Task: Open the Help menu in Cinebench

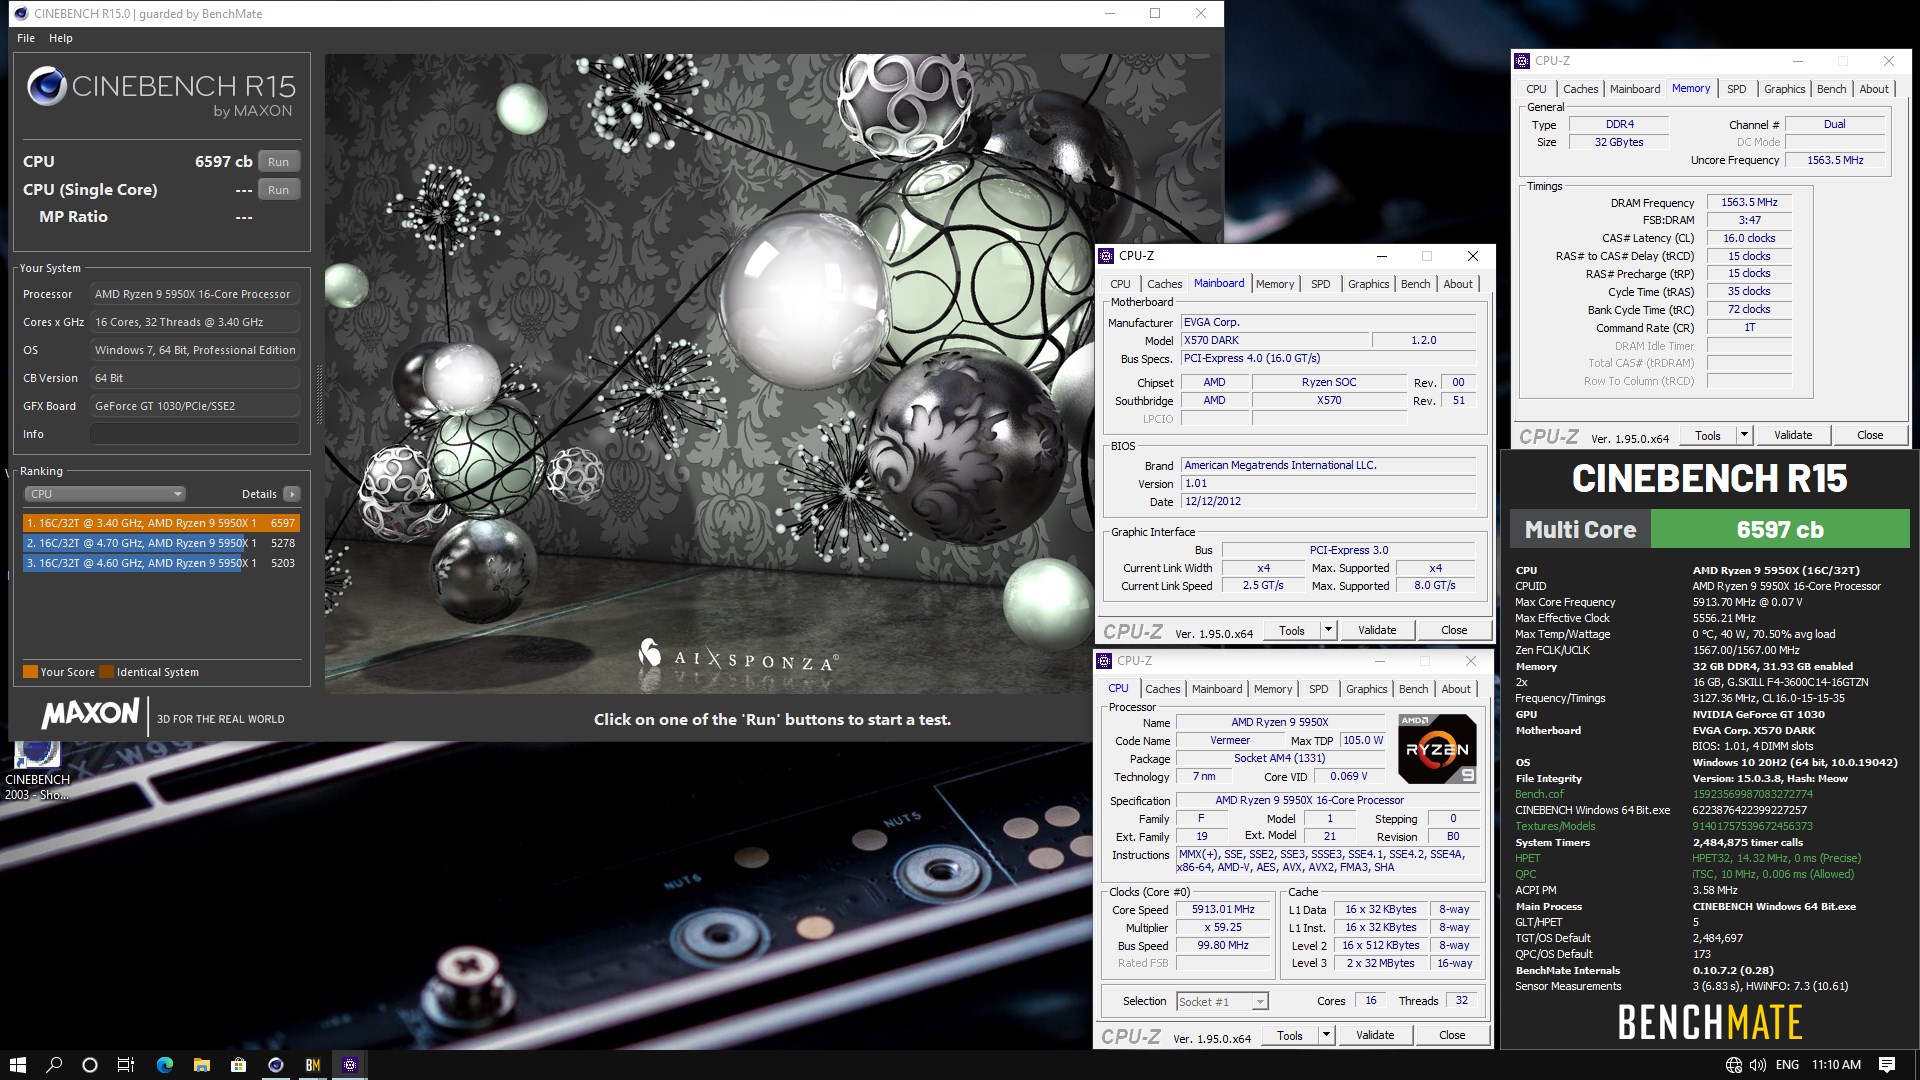Action: click(x=61, y=38)
